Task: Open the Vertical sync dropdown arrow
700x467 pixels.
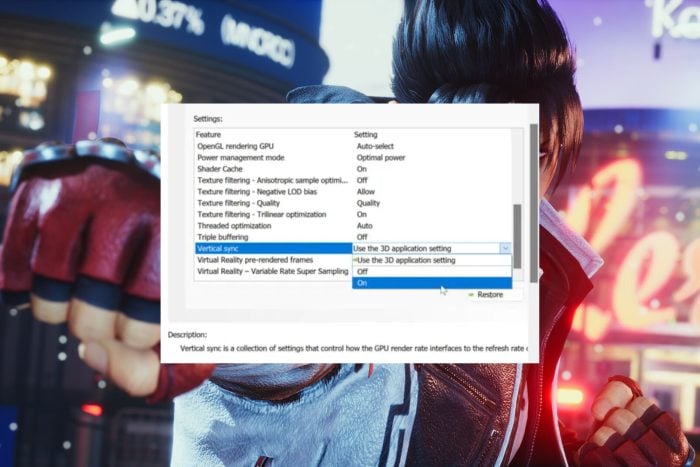Action: pyautogui.click(x=505, y=248)
